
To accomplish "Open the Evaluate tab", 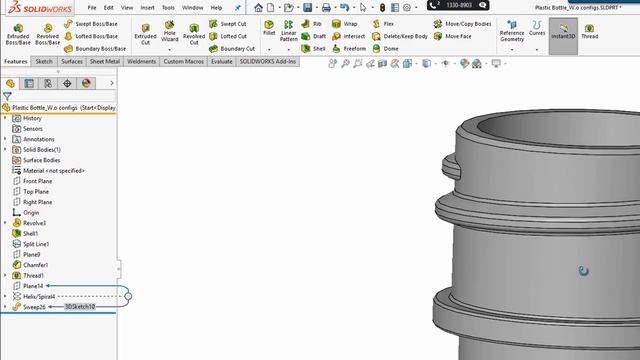I will point(222,62).
